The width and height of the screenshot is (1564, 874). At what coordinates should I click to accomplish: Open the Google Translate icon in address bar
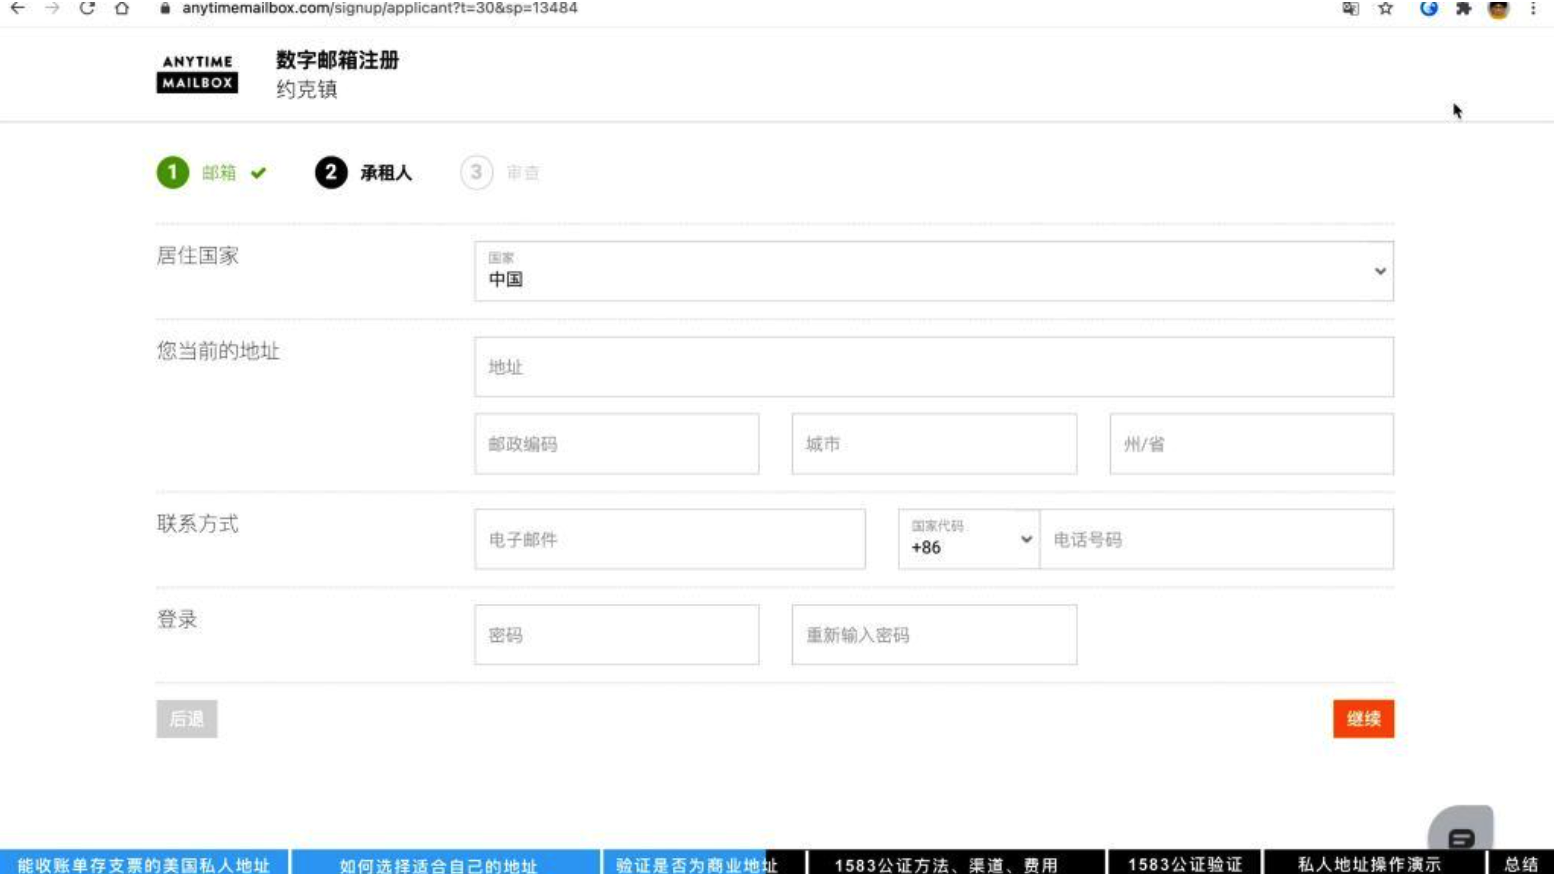[1350, 9]
